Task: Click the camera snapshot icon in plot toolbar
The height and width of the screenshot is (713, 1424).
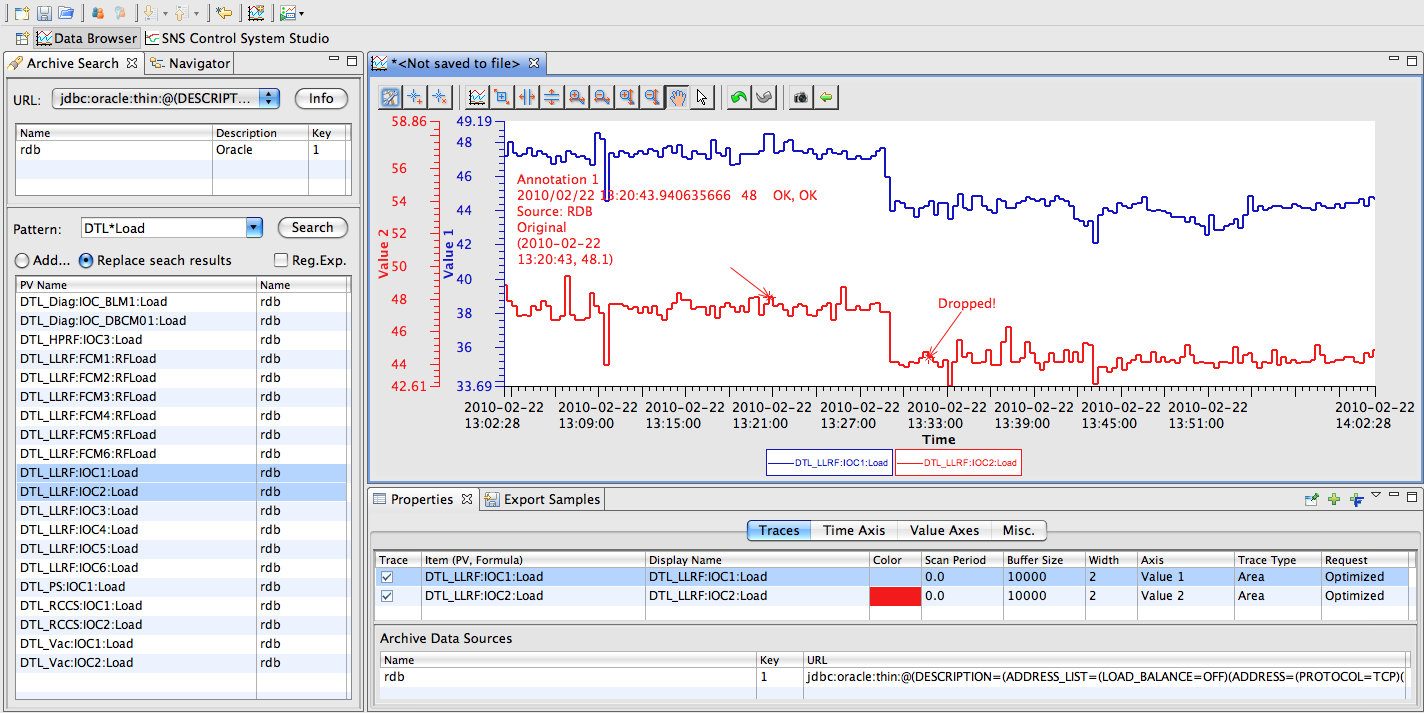Action: (800, 97)
